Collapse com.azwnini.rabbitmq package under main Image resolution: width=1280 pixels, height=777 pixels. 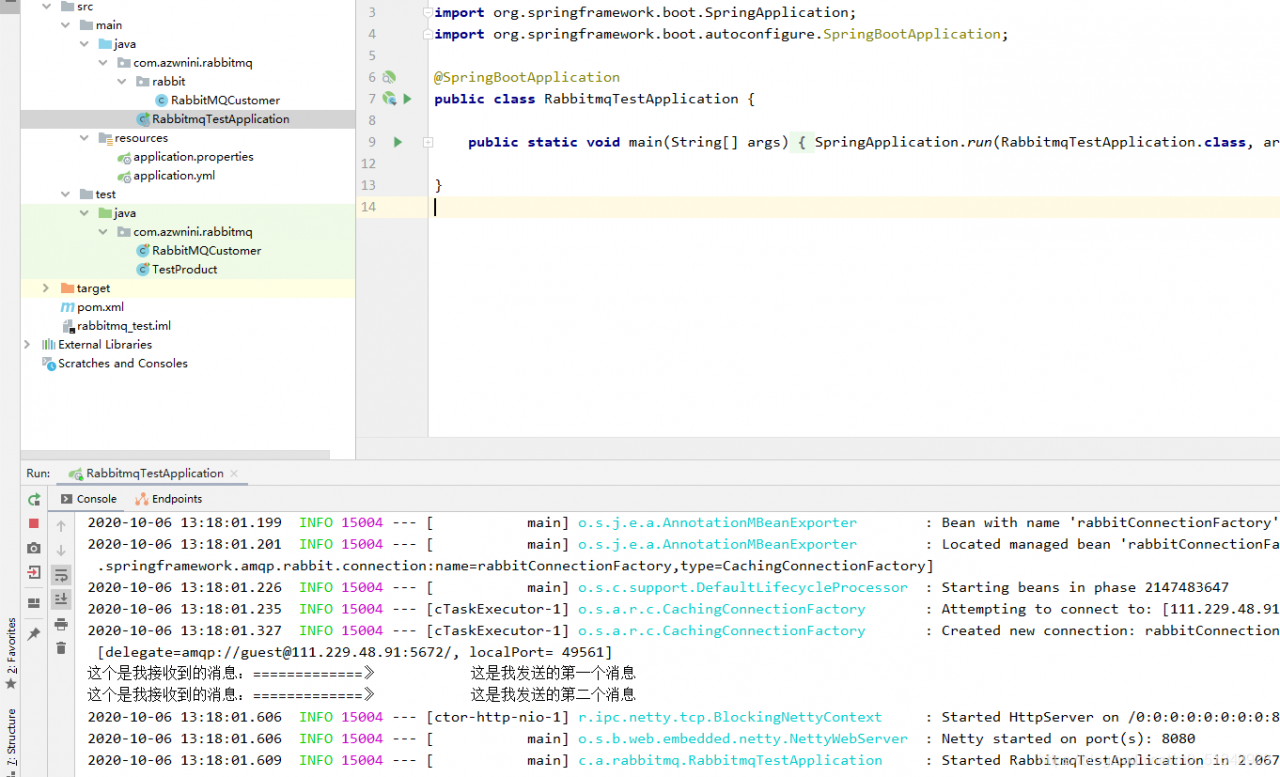tap(103, 63)
